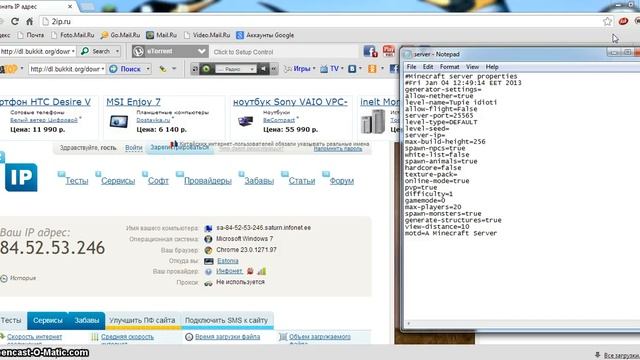Bookmark this page with the star
The image size is (640, 360).
[607, 21]
